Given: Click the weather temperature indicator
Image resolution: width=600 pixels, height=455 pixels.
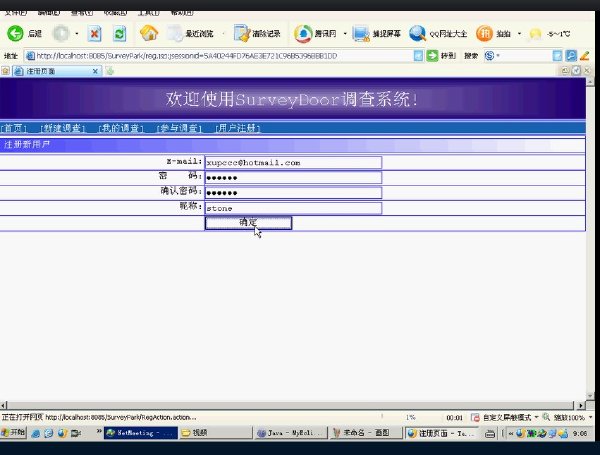Looking at the screenshot, I should coord(549,34).
